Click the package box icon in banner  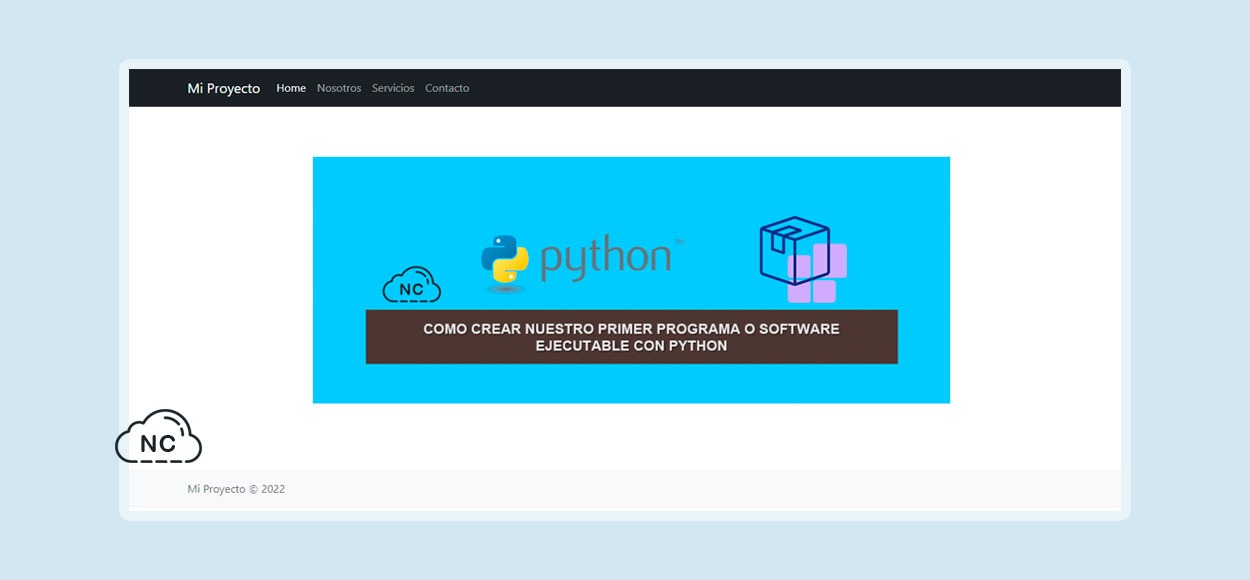coord(803,259)
